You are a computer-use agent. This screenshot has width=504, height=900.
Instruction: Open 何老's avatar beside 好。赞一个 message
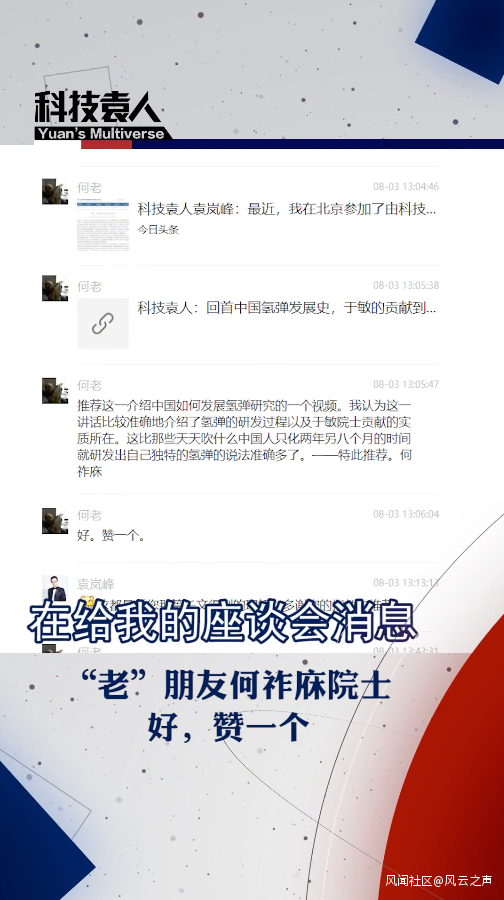(55, 521)
